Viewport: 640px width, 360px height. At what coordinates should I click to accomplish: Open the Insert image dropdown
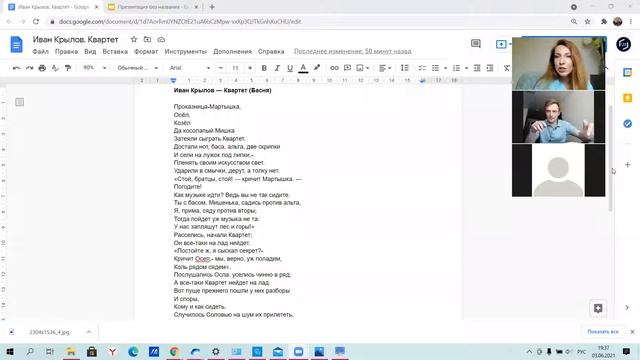pos(362,68)
